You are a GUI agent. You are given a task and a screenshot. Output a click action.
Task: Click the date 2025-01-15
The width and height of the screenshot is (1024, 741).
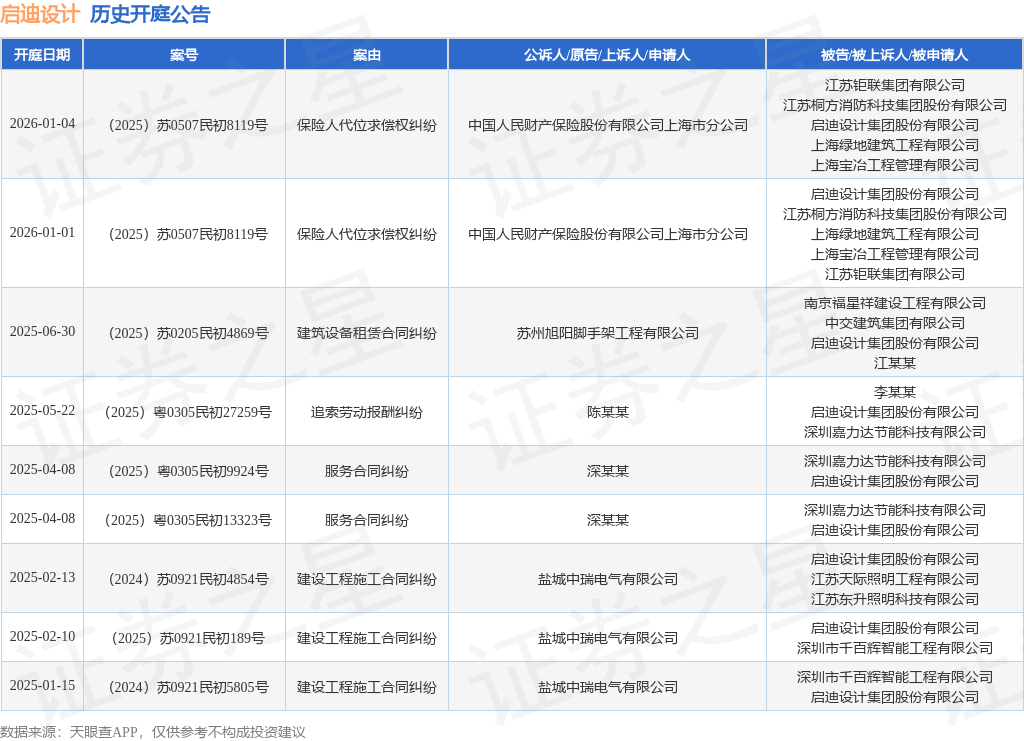pos(42,686)
